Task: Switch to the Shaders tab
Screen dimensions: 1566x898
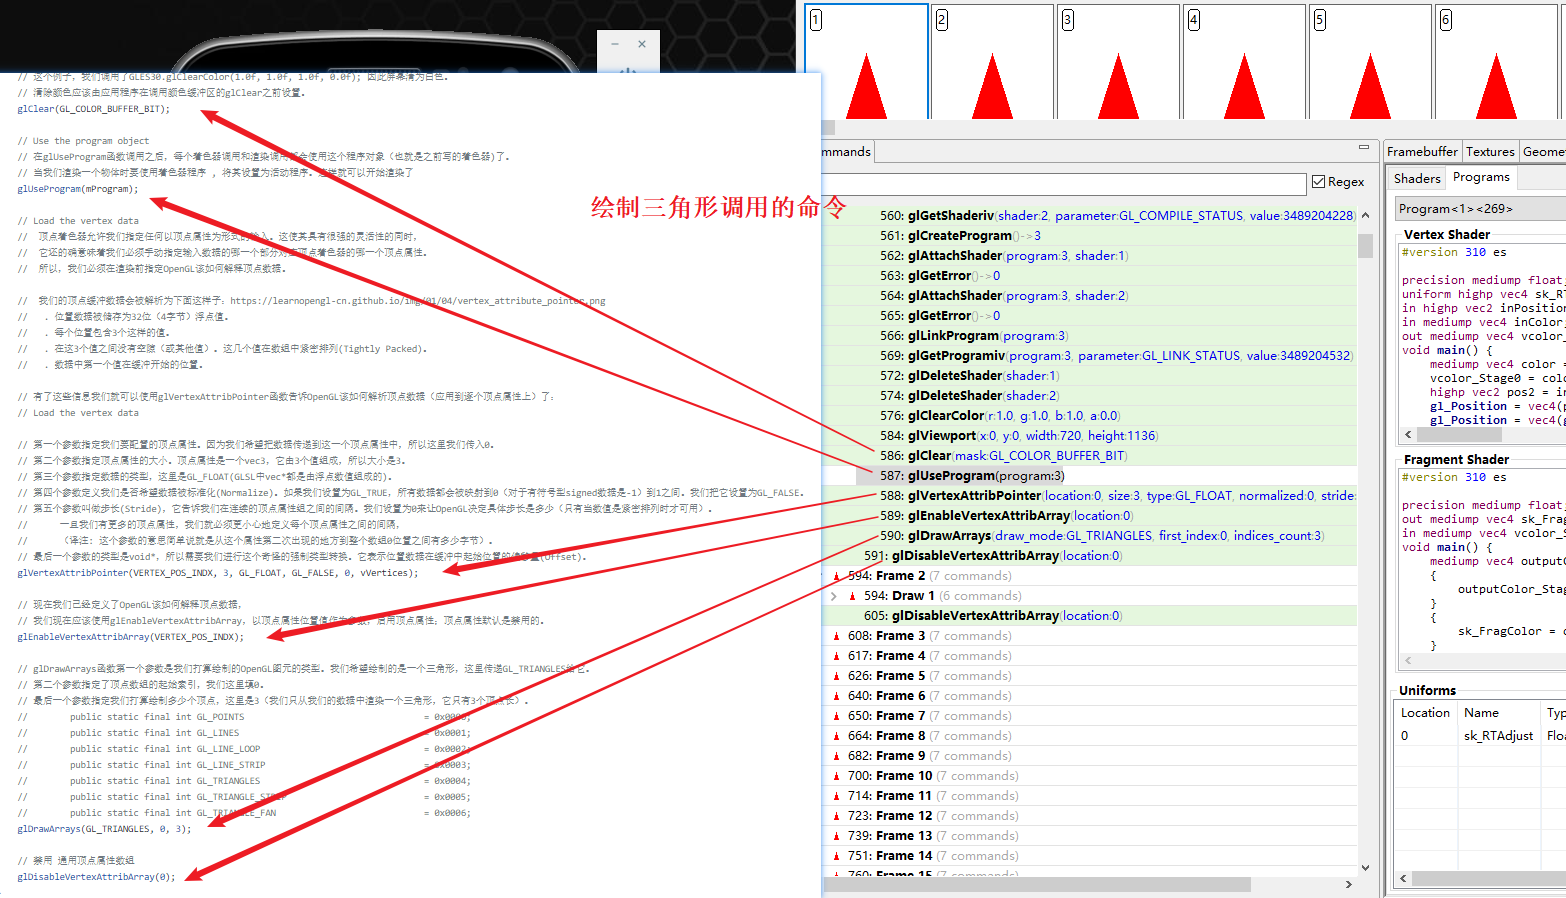Action: point(1416,177)
